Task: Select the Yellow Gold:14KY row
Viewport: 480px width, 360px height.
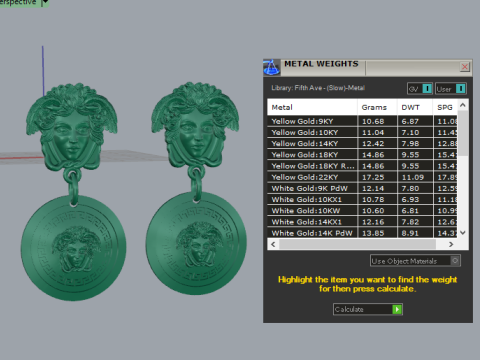Action: tap(362, 144)
